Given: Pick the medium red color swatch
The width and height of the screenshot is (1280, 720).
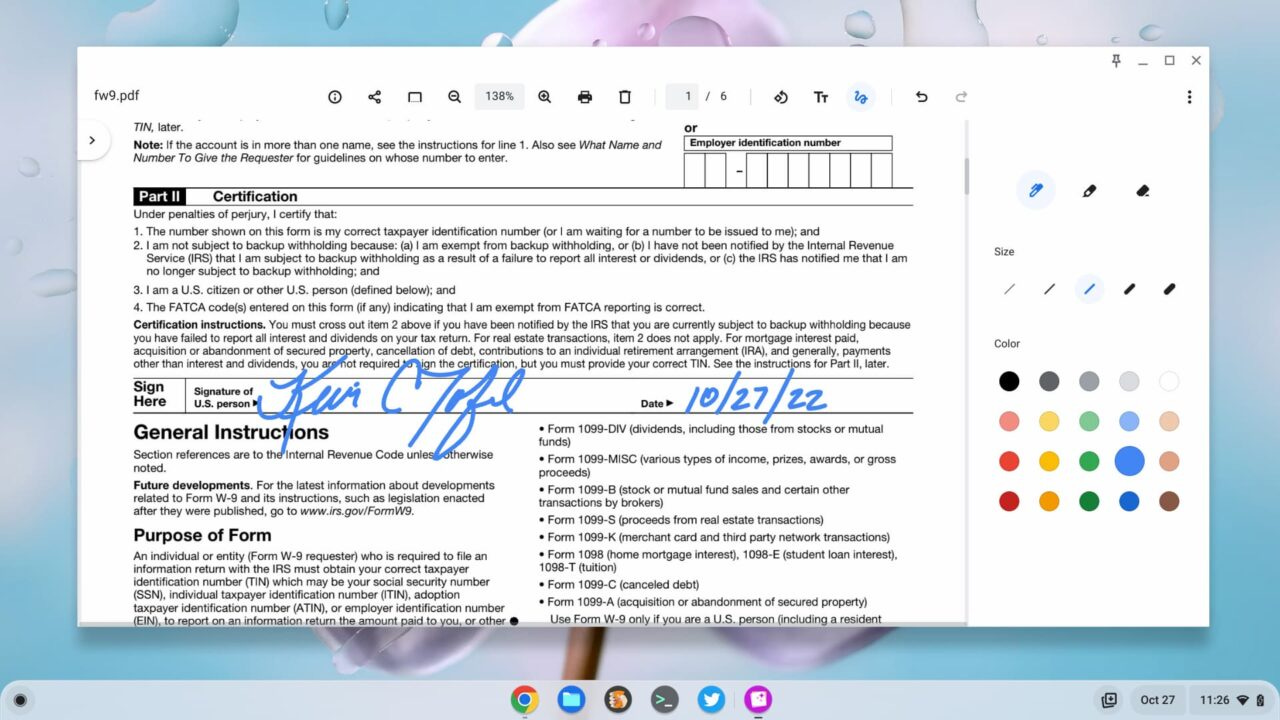Looking at the screenshot, I should click(x=1009, y=461).
